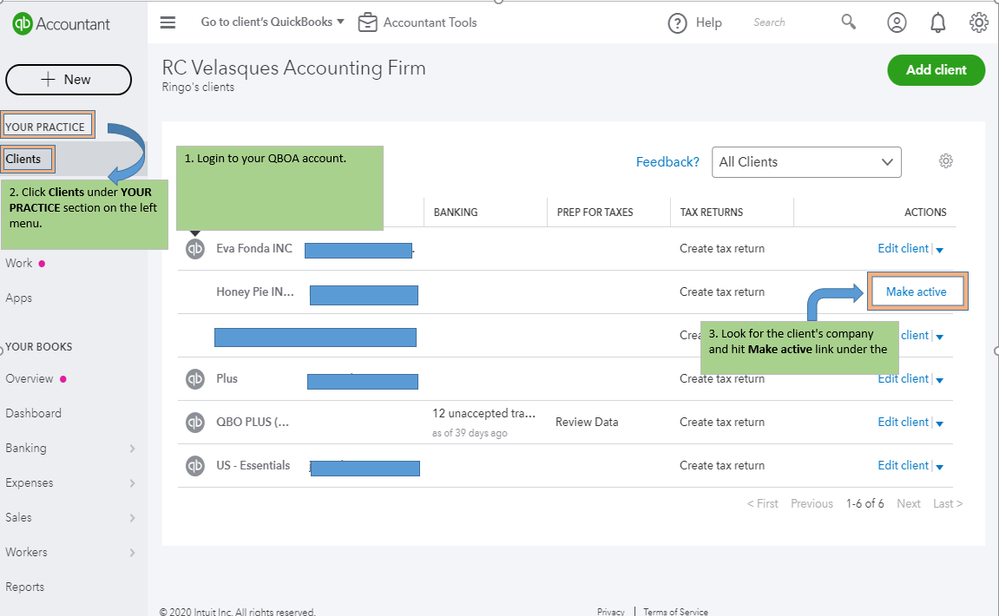Open the settings gear in top bar
The height and width of the screenshot is (616, 999).
[x=978, y=22]
